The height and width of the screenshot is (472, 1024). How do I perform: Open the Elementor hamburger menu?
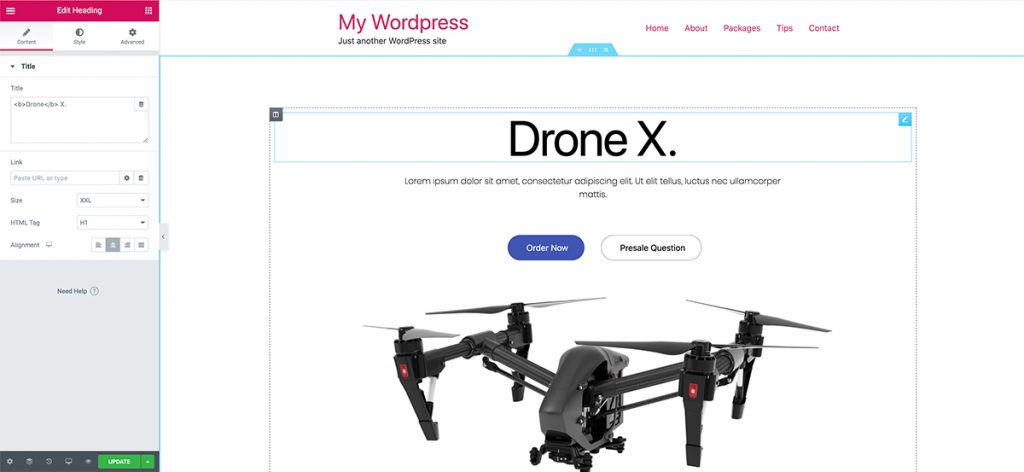click(x=10, y=10)
